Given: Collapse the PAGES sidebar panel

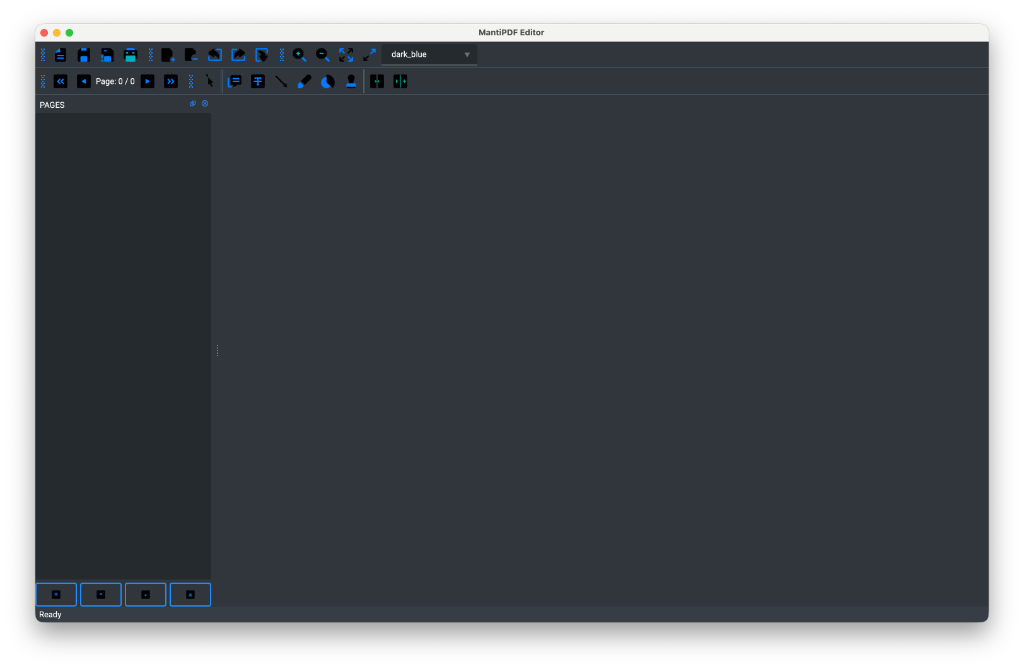Looking at the screenshot, I should pyautogui.click(x=204, y=103).
